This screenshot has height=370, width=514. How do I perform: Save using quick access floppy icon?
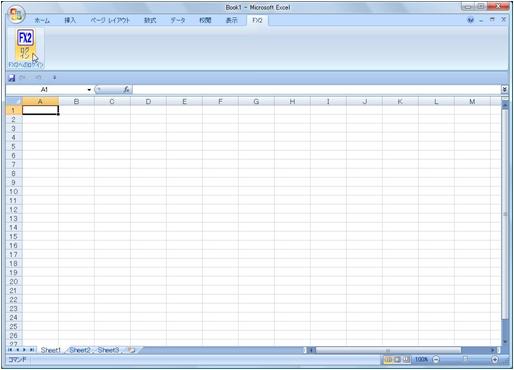pyautogui.click(x=12, y=78)
